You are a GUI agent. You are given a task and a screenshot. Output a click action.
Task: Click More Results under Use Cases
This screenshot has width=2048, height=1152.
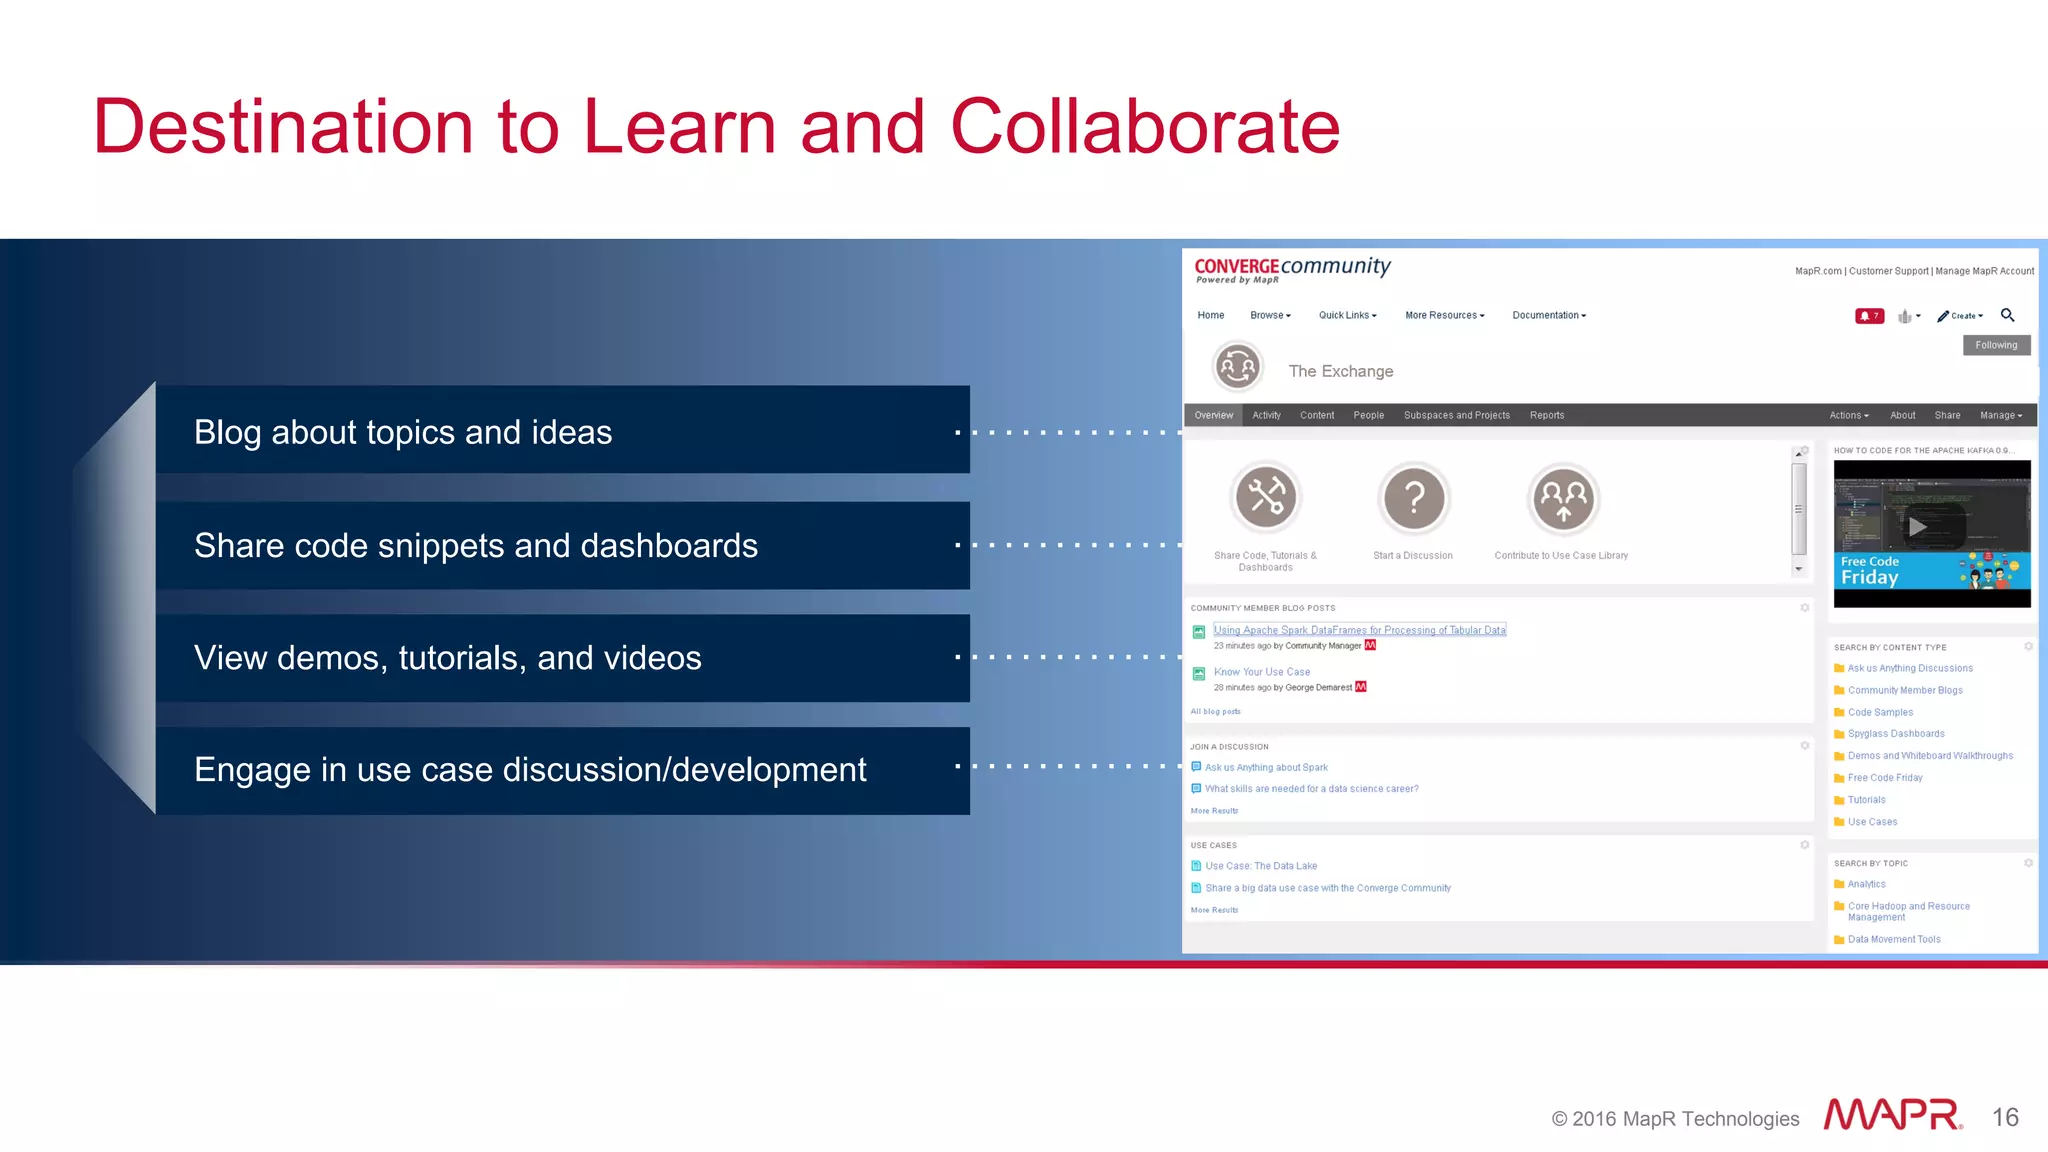[1214, 910]
